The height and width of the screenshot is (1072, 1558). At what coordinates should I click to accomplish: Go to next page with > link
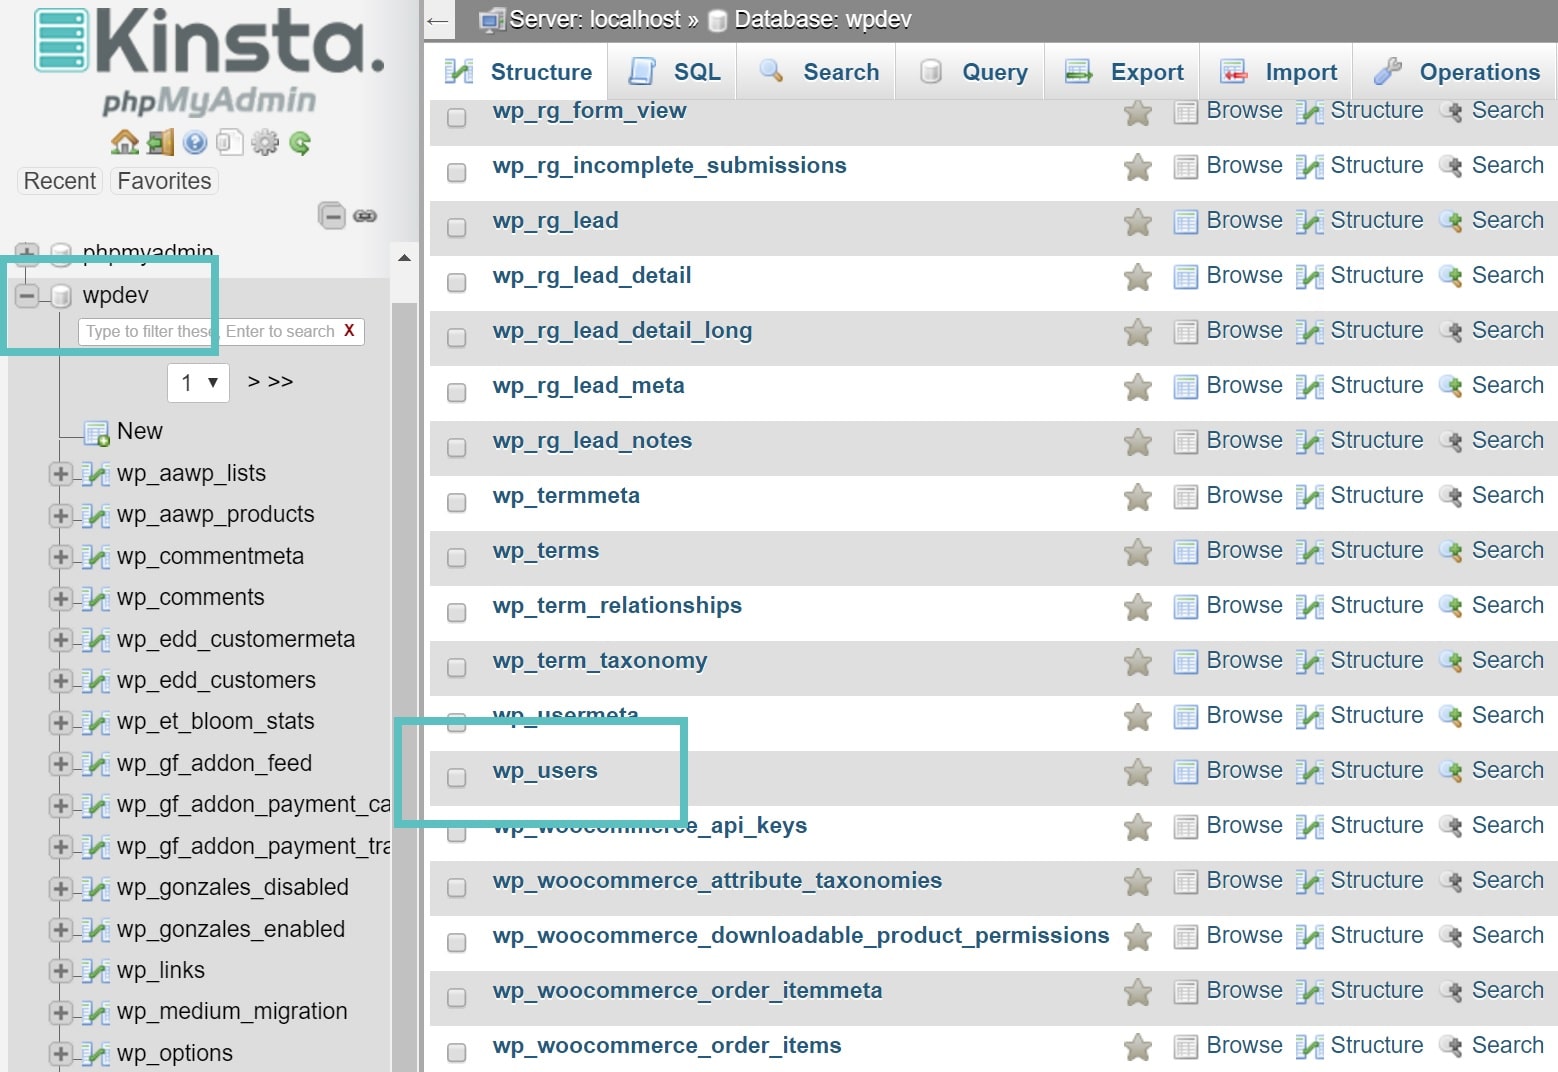coord(253,382)
